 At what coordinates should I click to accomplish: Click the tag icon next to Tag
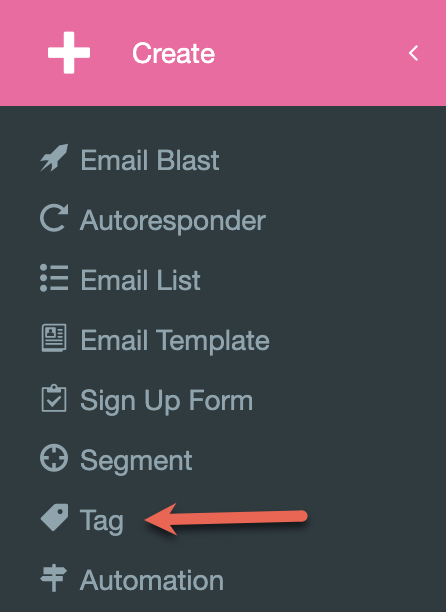[x=55, y=518]
